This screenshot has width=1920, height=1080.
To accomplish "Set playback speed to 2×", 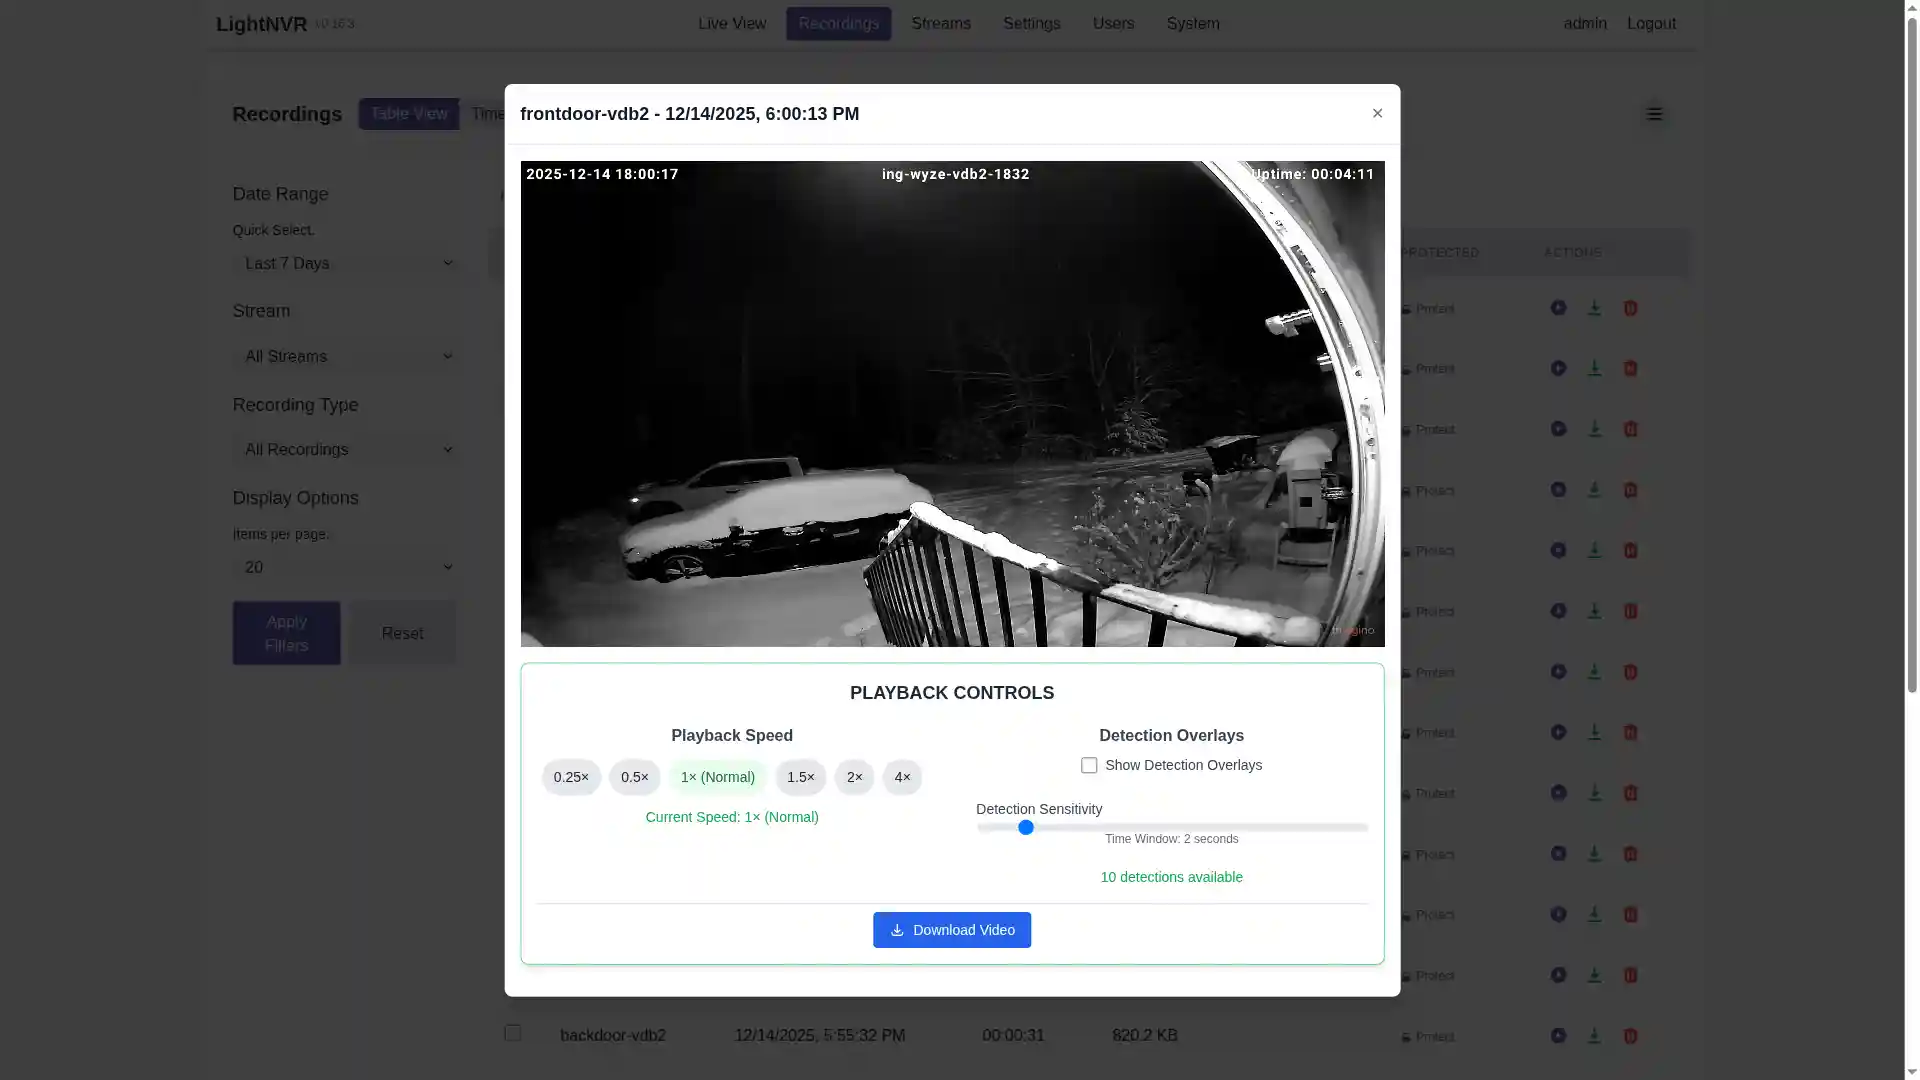I will 854,777.
